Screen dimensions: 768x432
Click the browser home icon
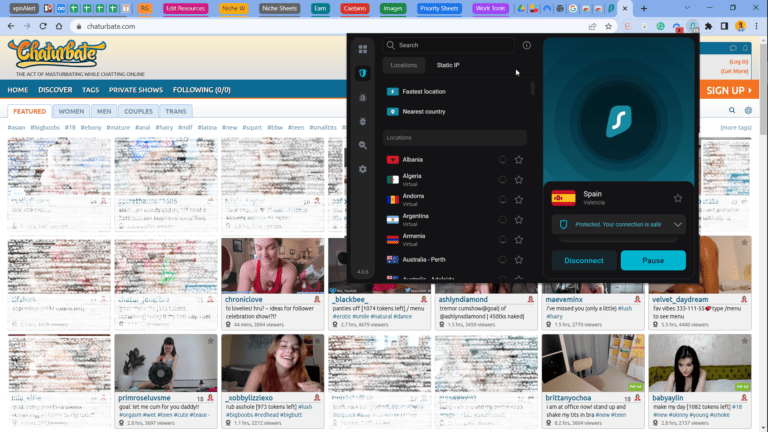(x=59, y=26)
